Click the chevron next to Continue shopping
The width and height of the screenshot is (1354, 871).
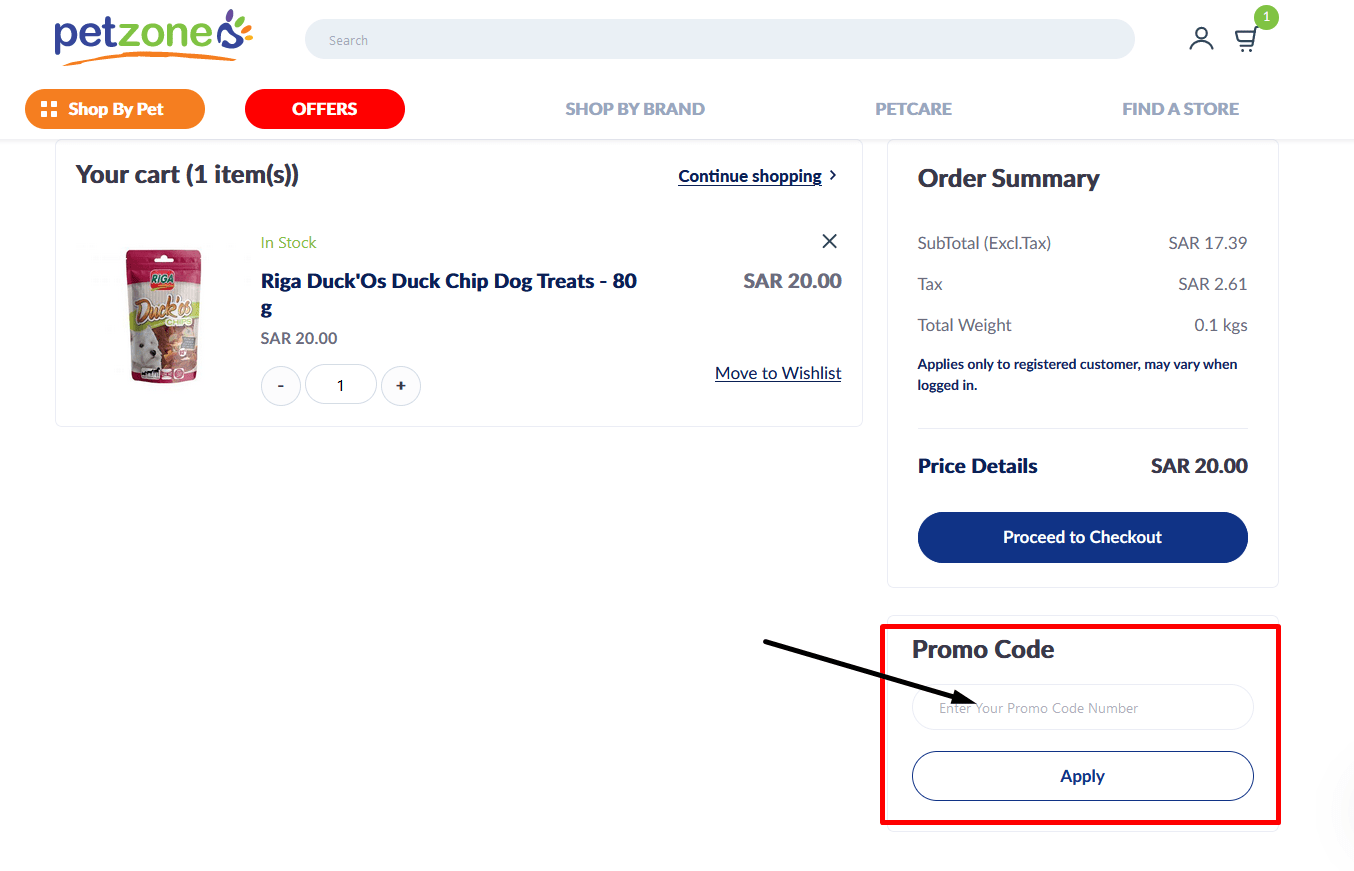tap(833, 175)
